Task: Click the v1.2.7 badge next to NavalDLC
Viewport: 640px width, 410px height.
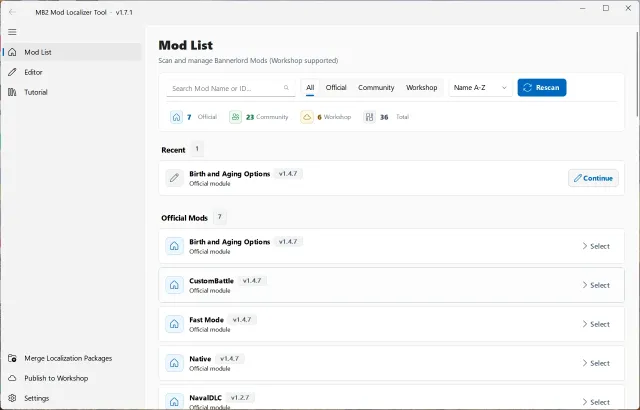Action: (x=240, y=397)
